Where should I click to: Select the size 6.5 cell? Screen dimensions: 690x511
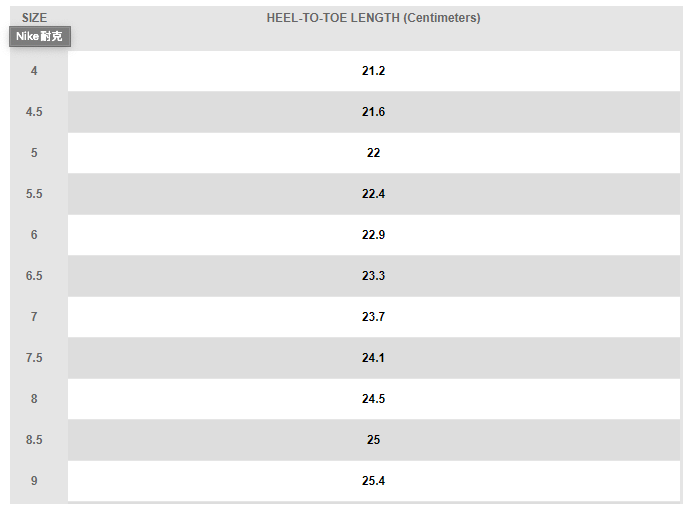pos(34,276)
